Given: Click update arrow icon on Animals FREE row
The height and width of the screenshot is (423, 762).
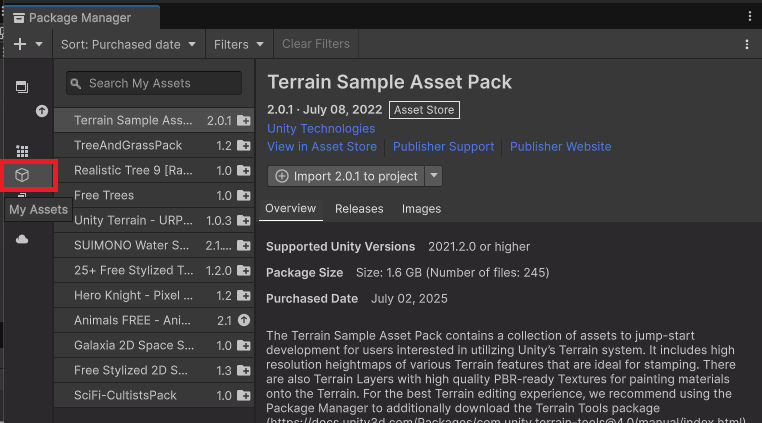Looking at the screenshot, I should tap(244, 320).
